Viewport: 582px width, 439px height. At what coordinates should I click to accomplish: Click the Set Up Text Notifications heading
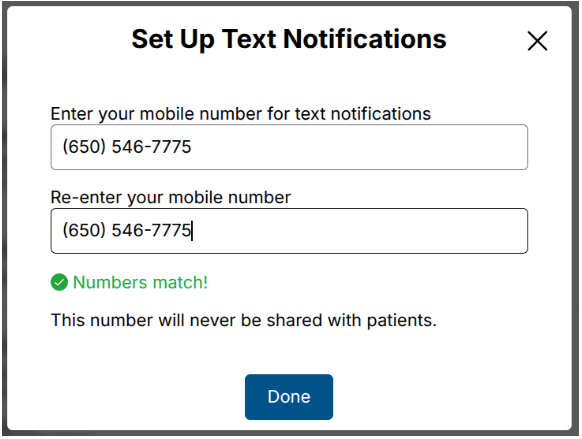pos(289,39)
